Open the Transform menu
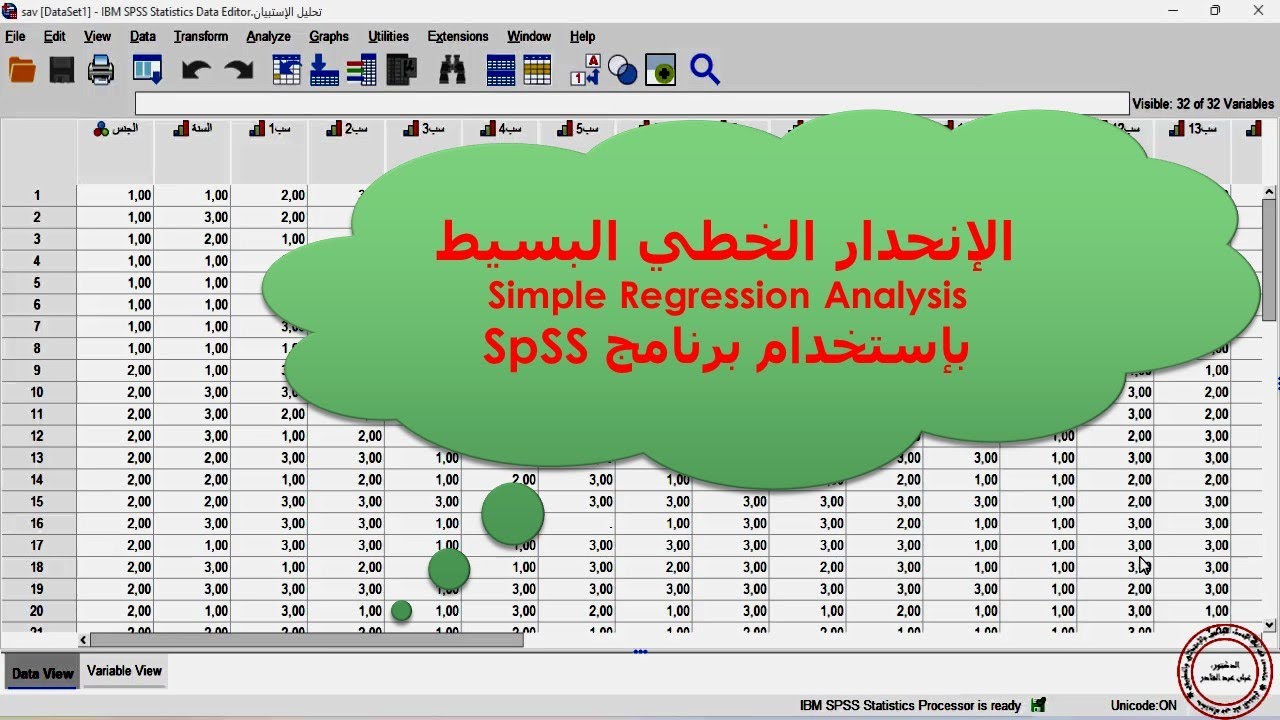 [x=201, y=36]
